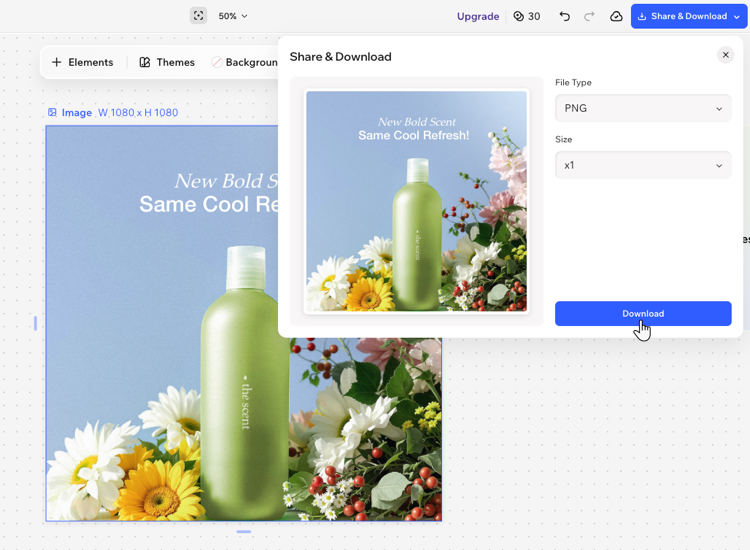Open the Elements menu
The width and height of the screenshot is (750, 550).
coord(83,62)
